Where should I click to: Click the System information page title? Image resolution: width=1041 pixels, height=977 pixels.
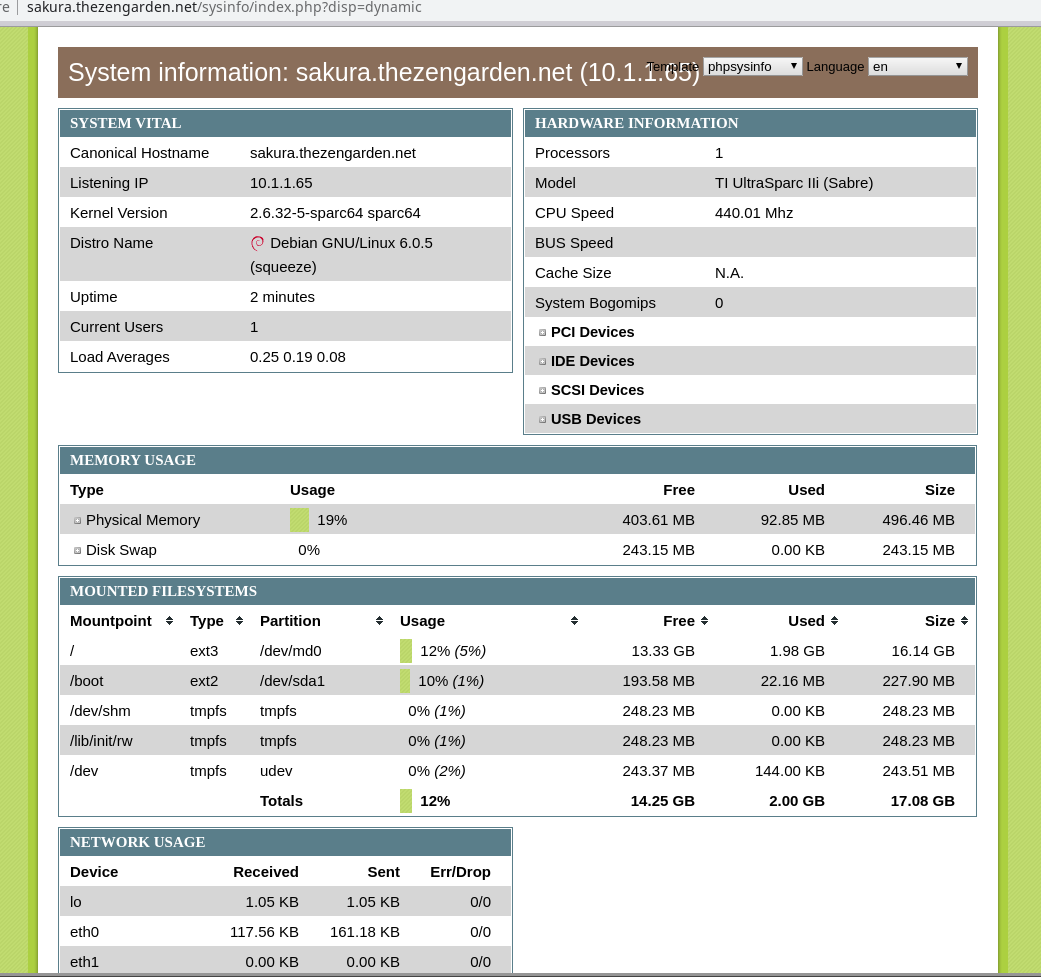384,72
